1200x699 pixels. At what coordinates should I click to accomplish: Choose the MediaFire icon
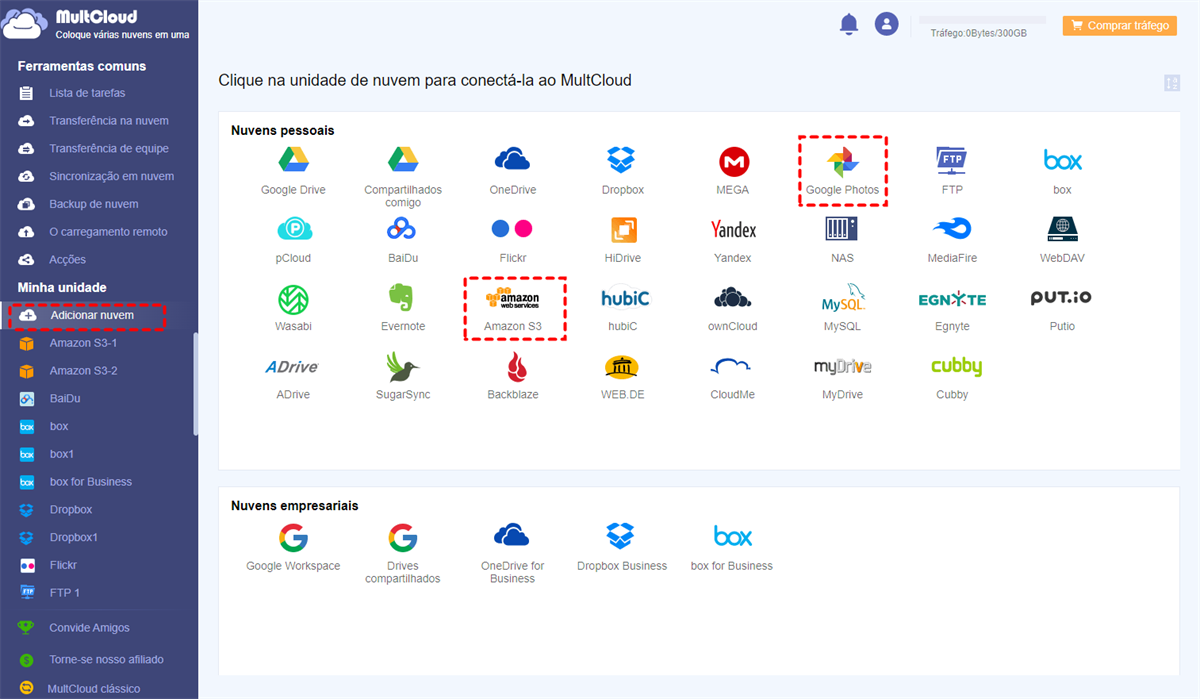click(x=952, y=229)
